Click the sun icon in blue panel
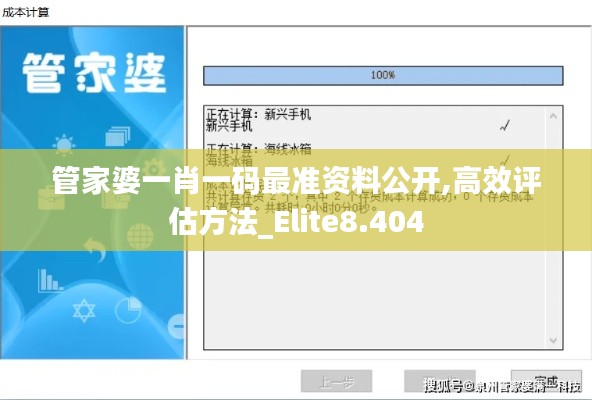The height and width of the screenshot is (400, 592). coord(63,144)
